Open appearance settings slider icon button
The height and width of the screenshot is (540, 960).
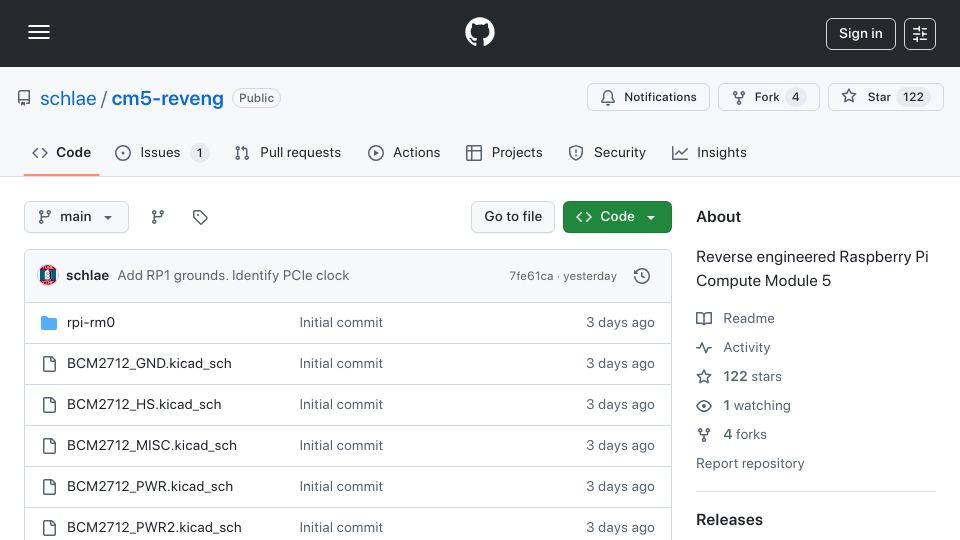coord(920,34)
